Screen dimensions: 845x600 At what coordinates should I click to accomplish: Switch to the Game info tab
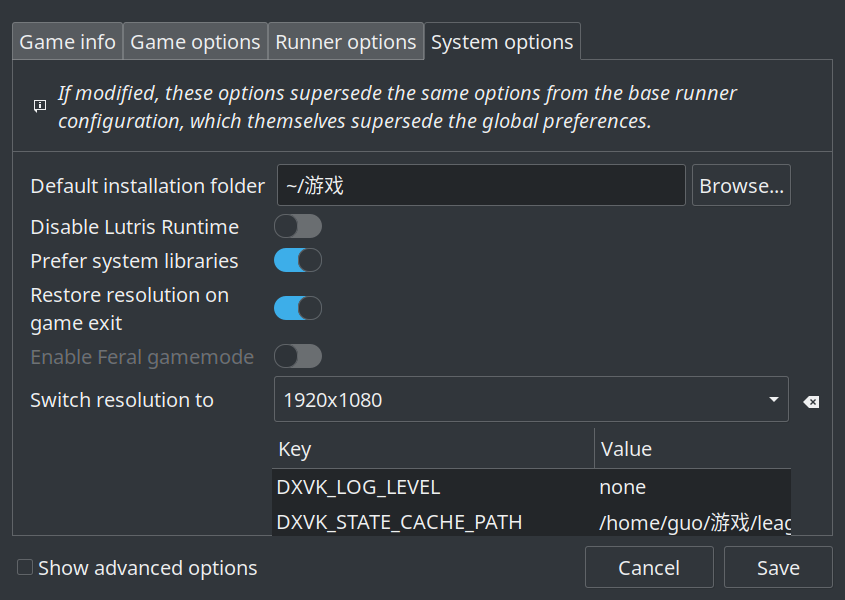[x=67, y=41]
